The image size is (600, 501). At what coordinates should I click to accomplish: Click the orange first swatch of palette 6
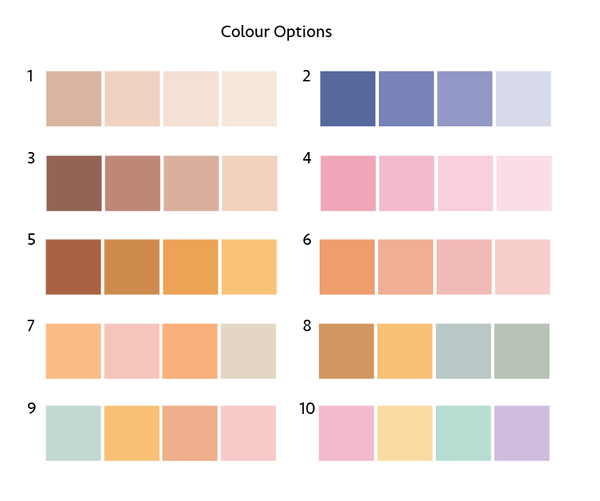pos(347,267)
